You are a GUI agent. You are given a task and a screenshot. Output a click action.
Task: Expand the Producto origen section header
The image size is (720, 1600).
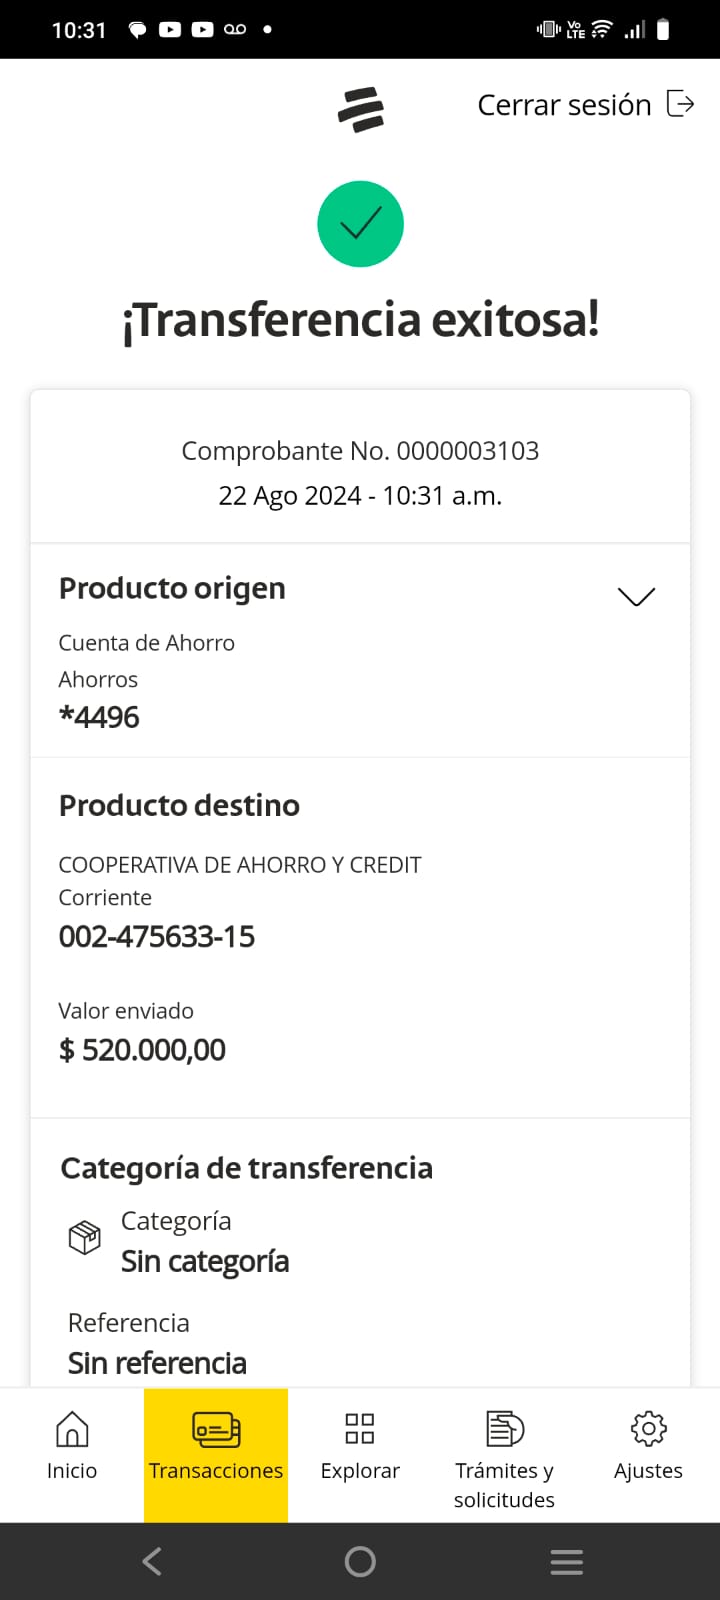(x=172, y=588)
